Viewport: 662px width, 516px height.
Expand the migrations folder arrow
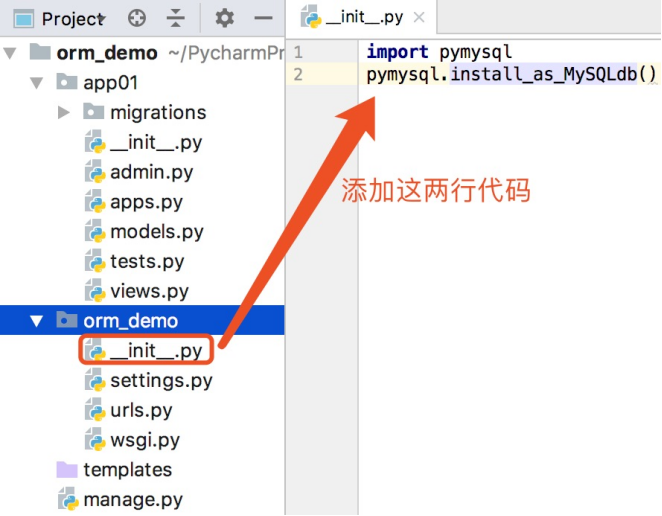point(64,112)
